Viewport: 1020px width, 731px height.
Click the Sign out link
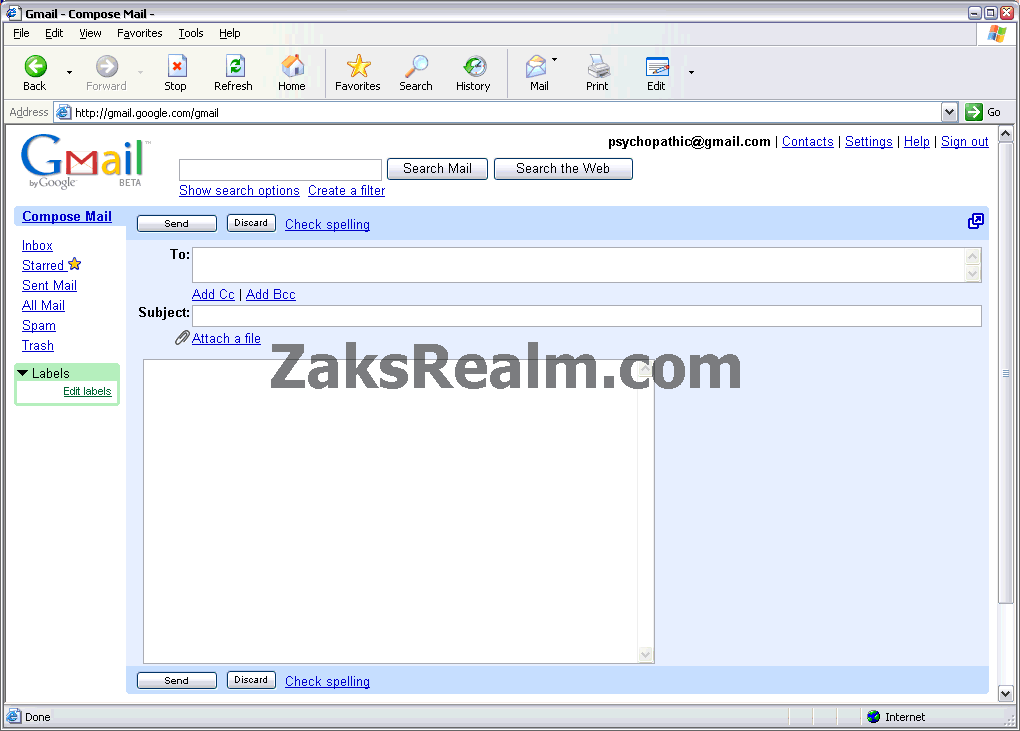pos(965,142)
